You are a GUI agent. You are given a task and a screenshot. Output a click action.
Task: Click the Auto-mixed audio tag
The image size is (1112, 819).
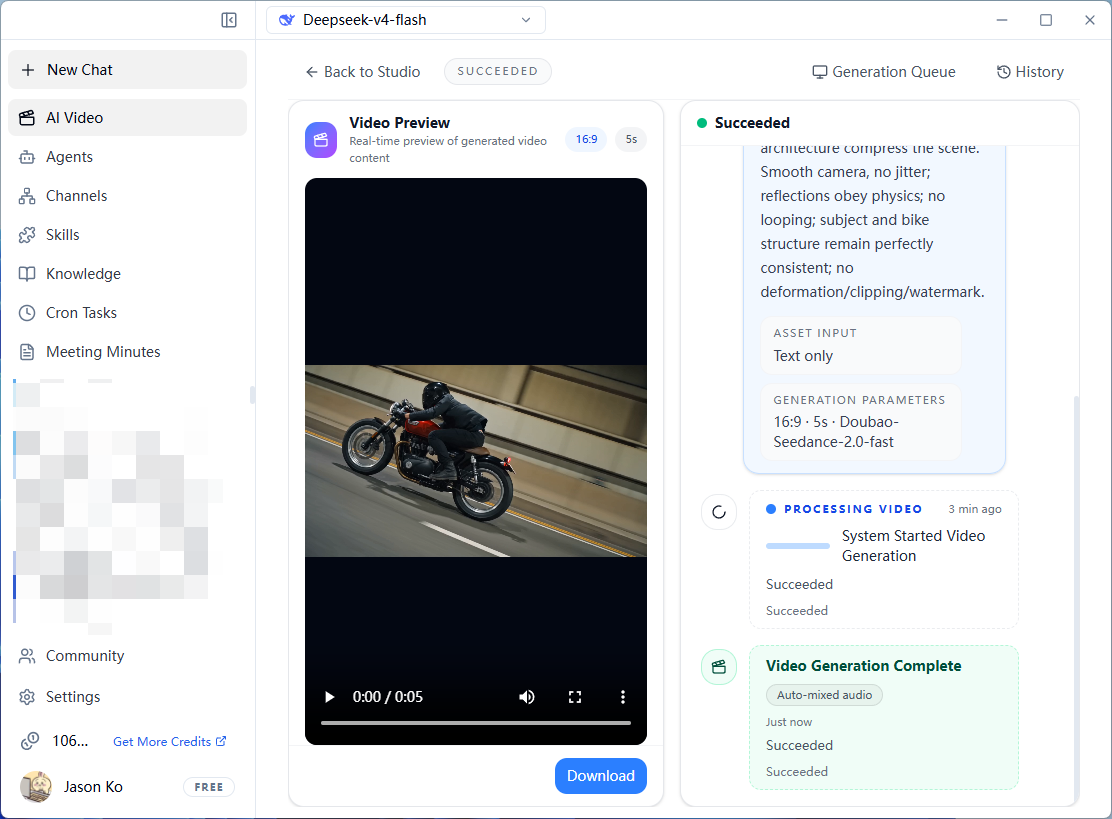(824, 695)
